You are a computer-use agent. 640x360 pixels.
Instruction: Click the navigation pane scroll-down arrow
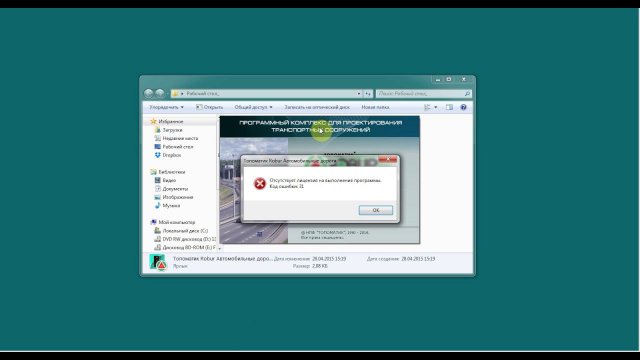[220, 248]
